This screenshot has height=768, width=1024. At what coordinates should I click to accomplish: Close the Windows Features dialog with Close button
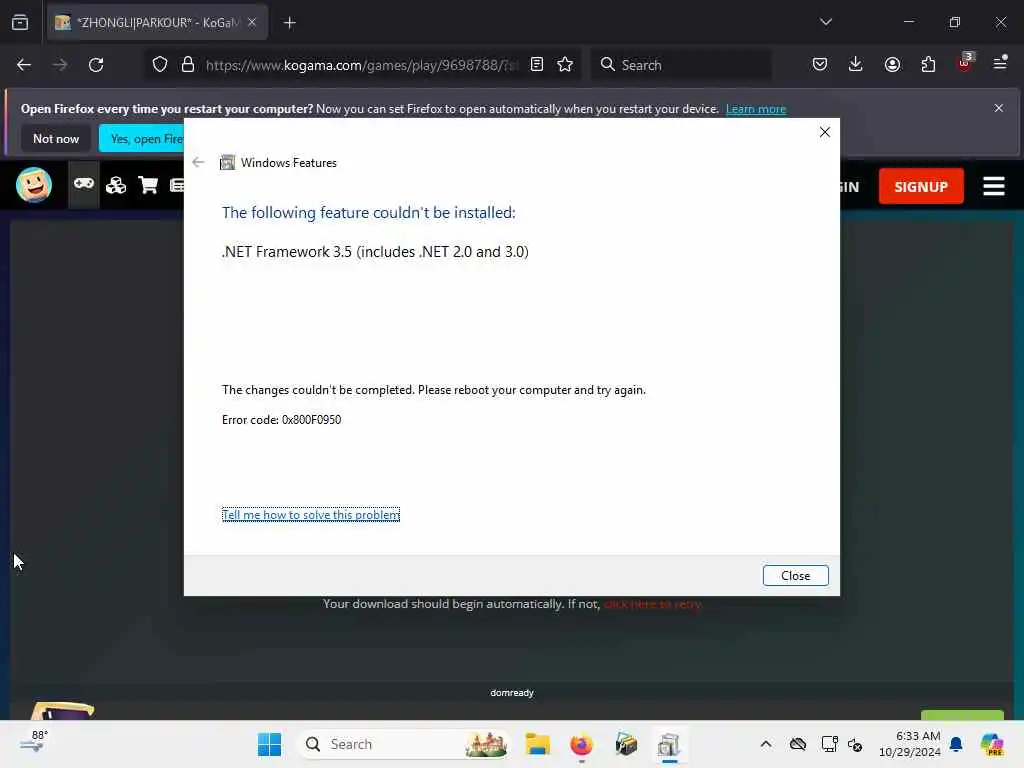click(x=795, y=575)
